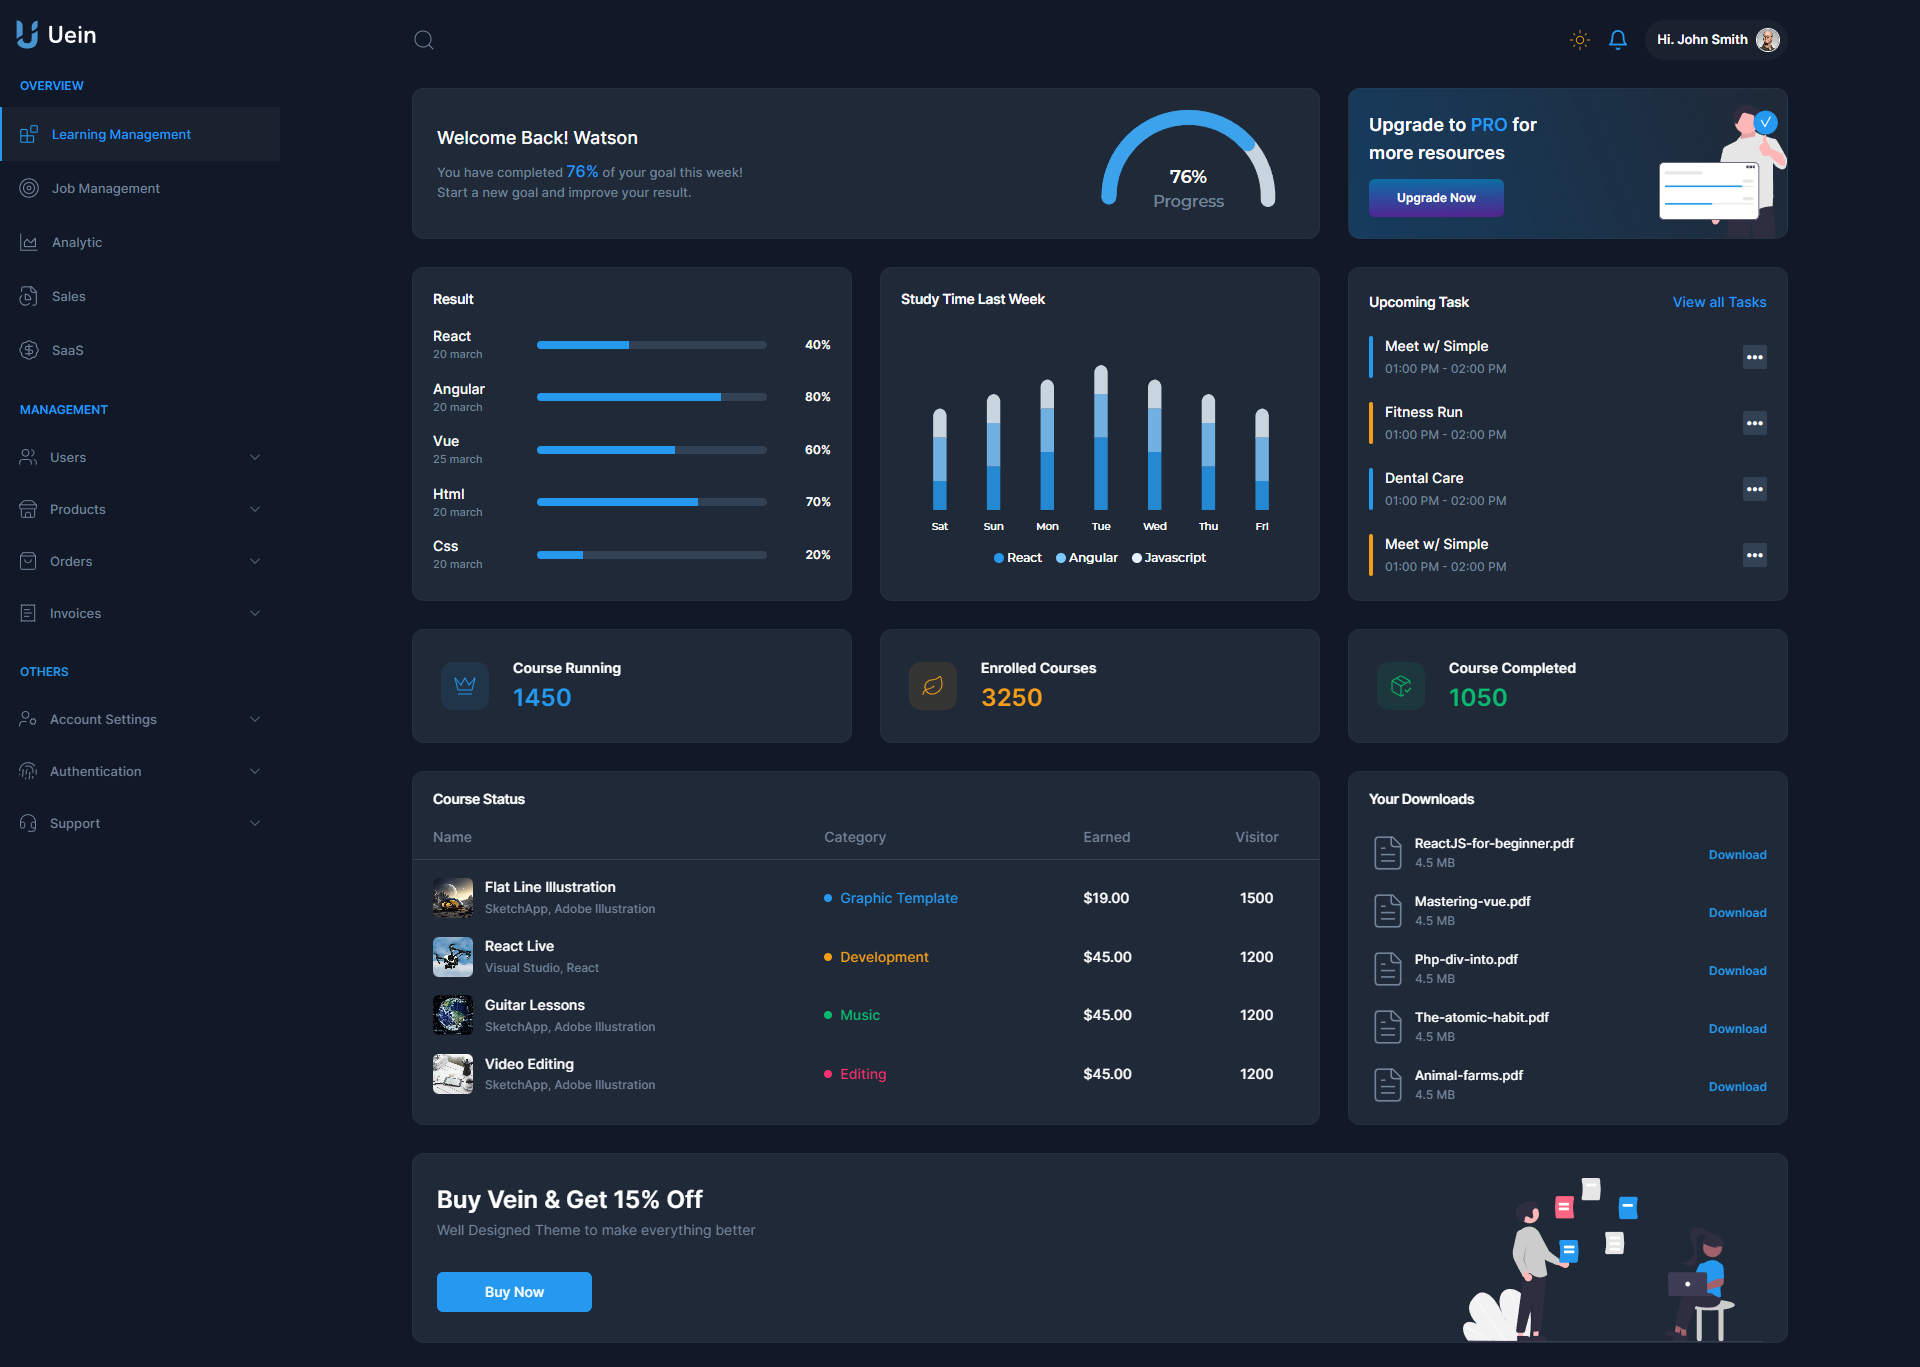This screenshot has height=1367, width=1920.
Task: Open the Sales section icon in sidebar
Action: 27,296
